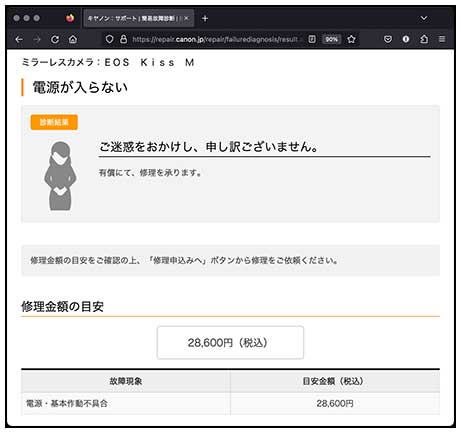The height and width of the screenshot is (433, 461).
Task: Click the 有償にて、修理を承ります text
Action: click(x=150, y=173)
